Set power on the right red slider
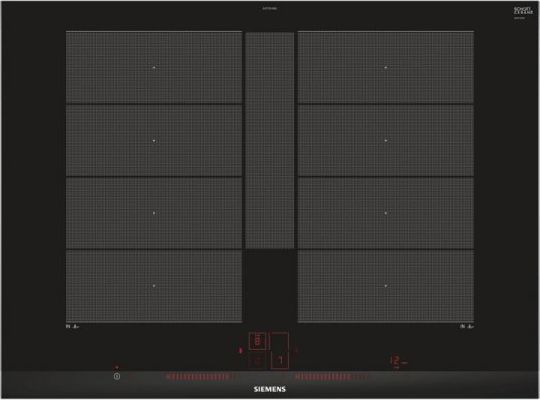Viewport: 540px width, 400px height. coord(323,377)
